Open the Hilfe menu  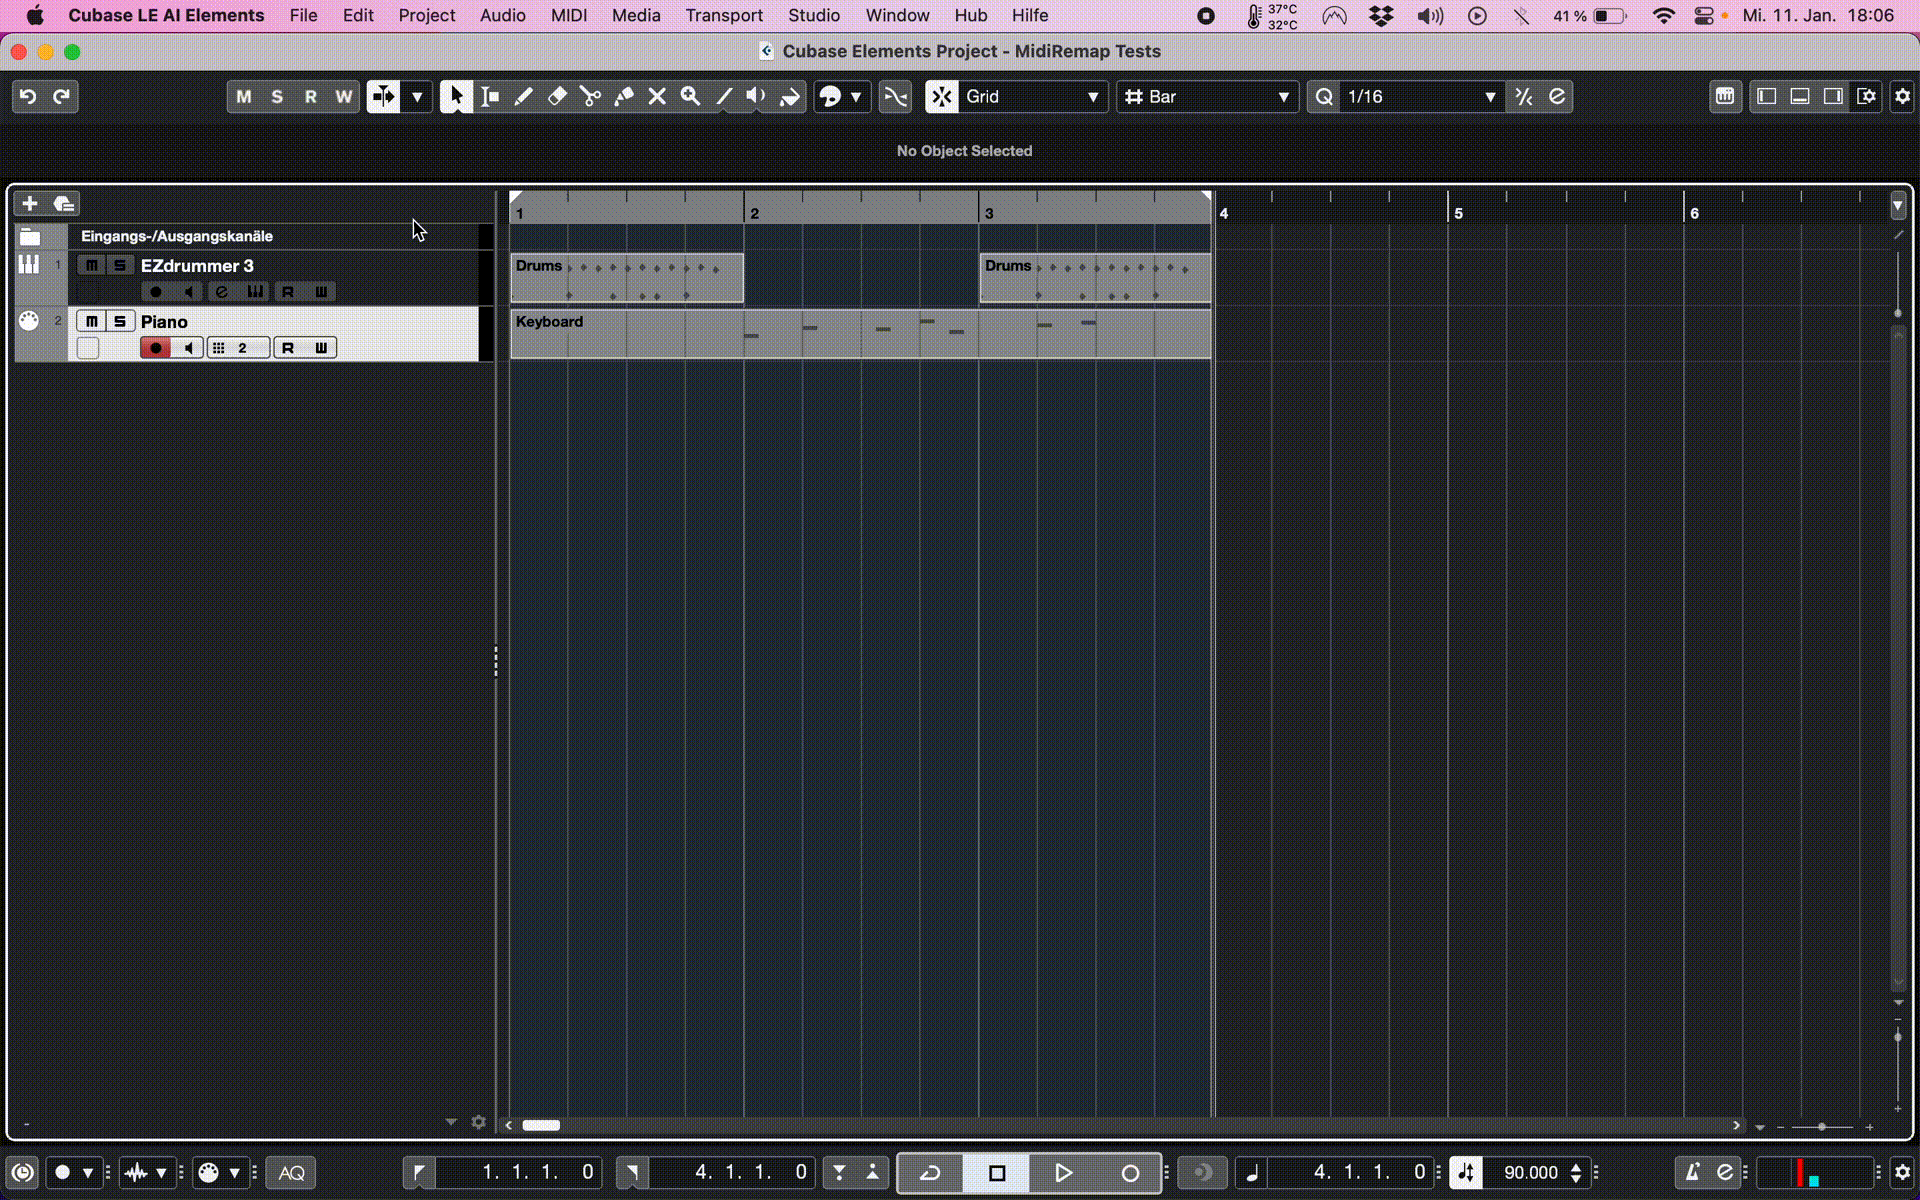[1030, 15]
